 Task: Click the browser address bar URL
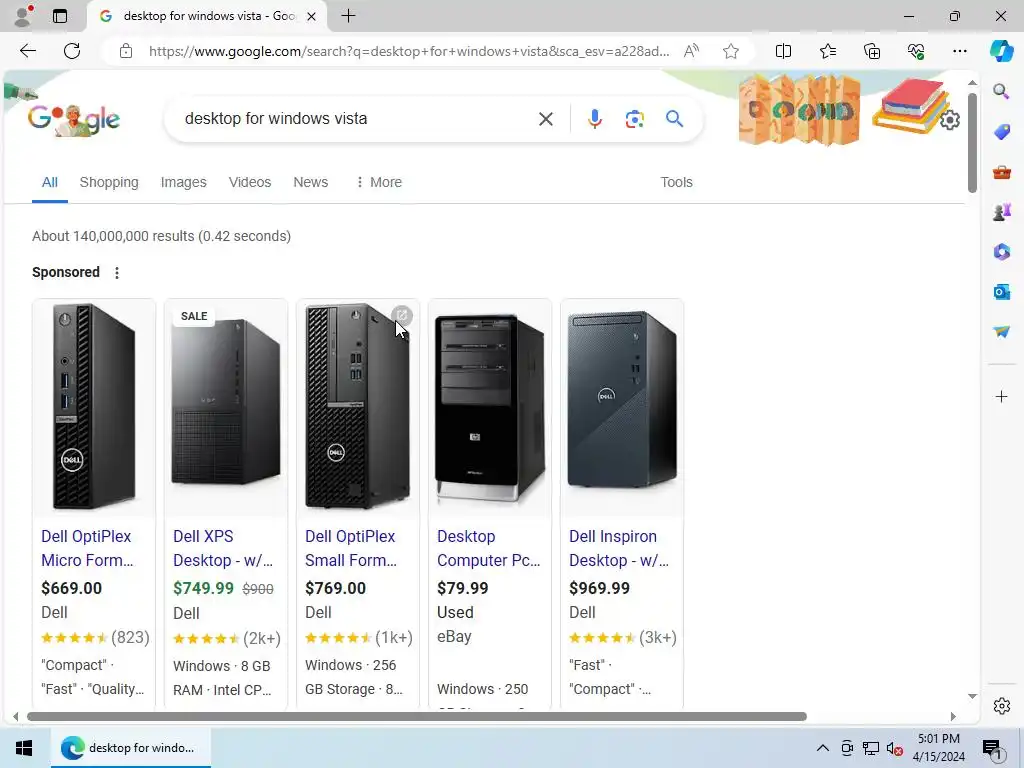pos(409,51)
